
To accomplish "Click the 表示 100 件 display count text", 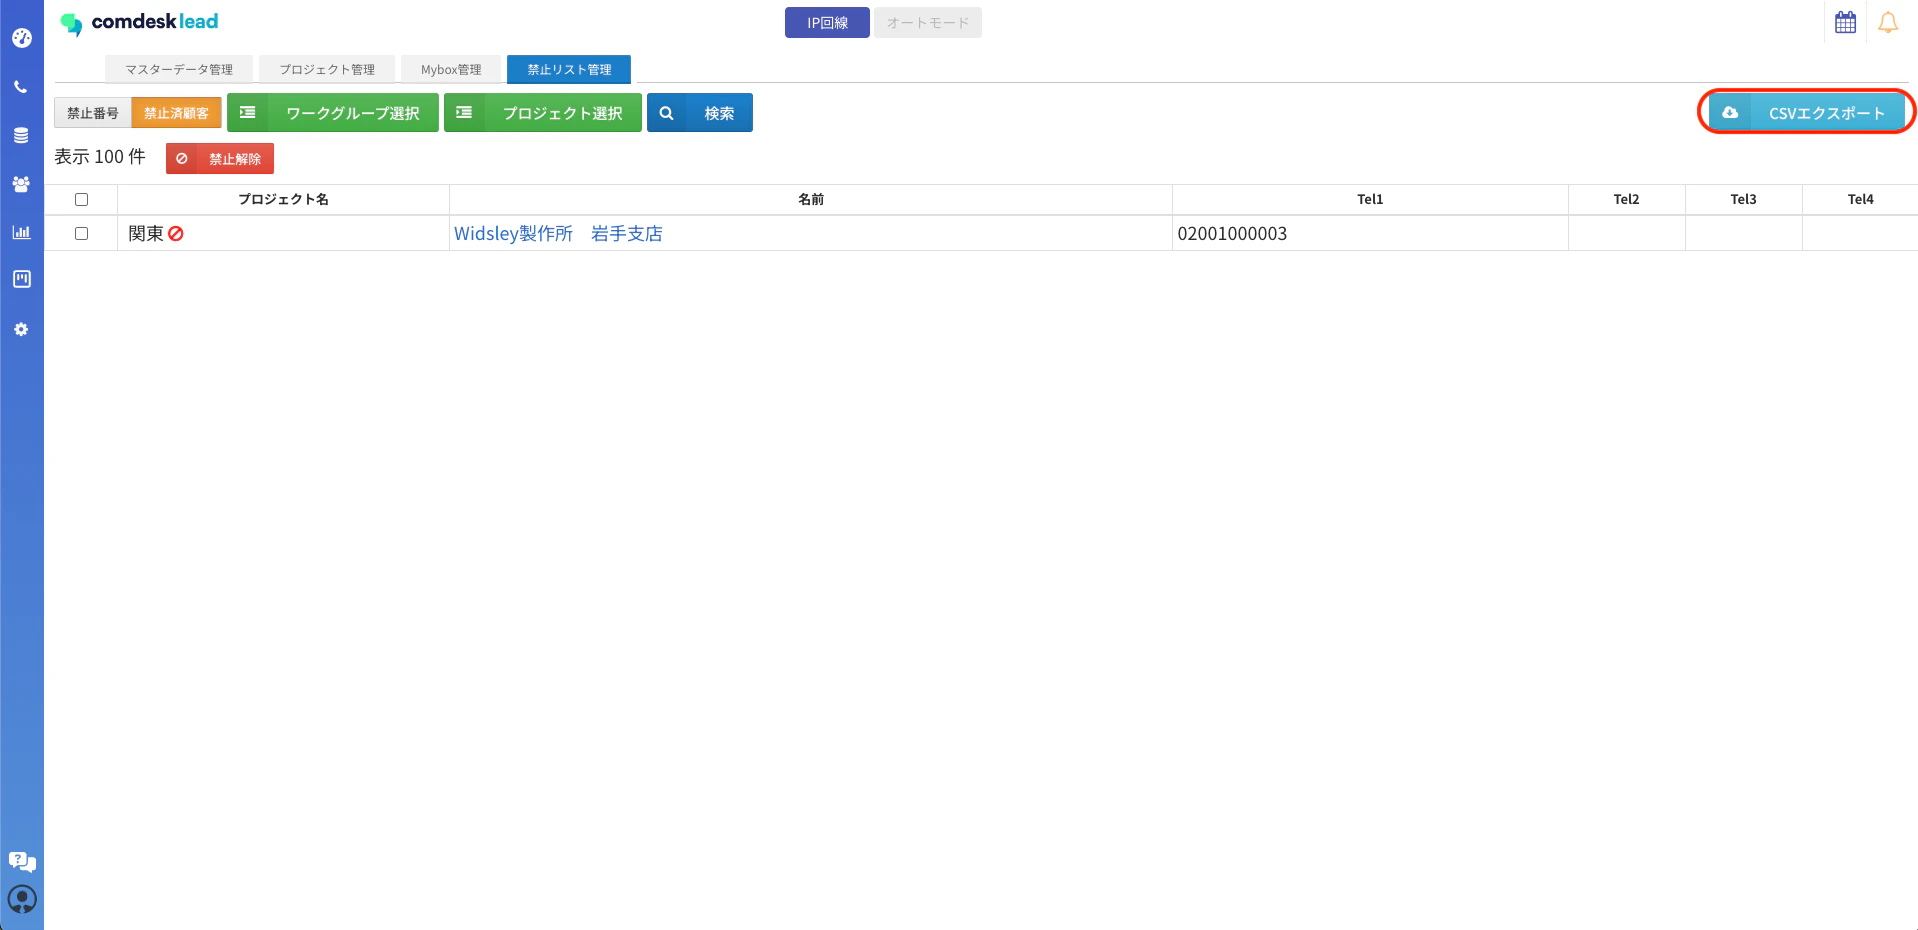I will (100, 157).
